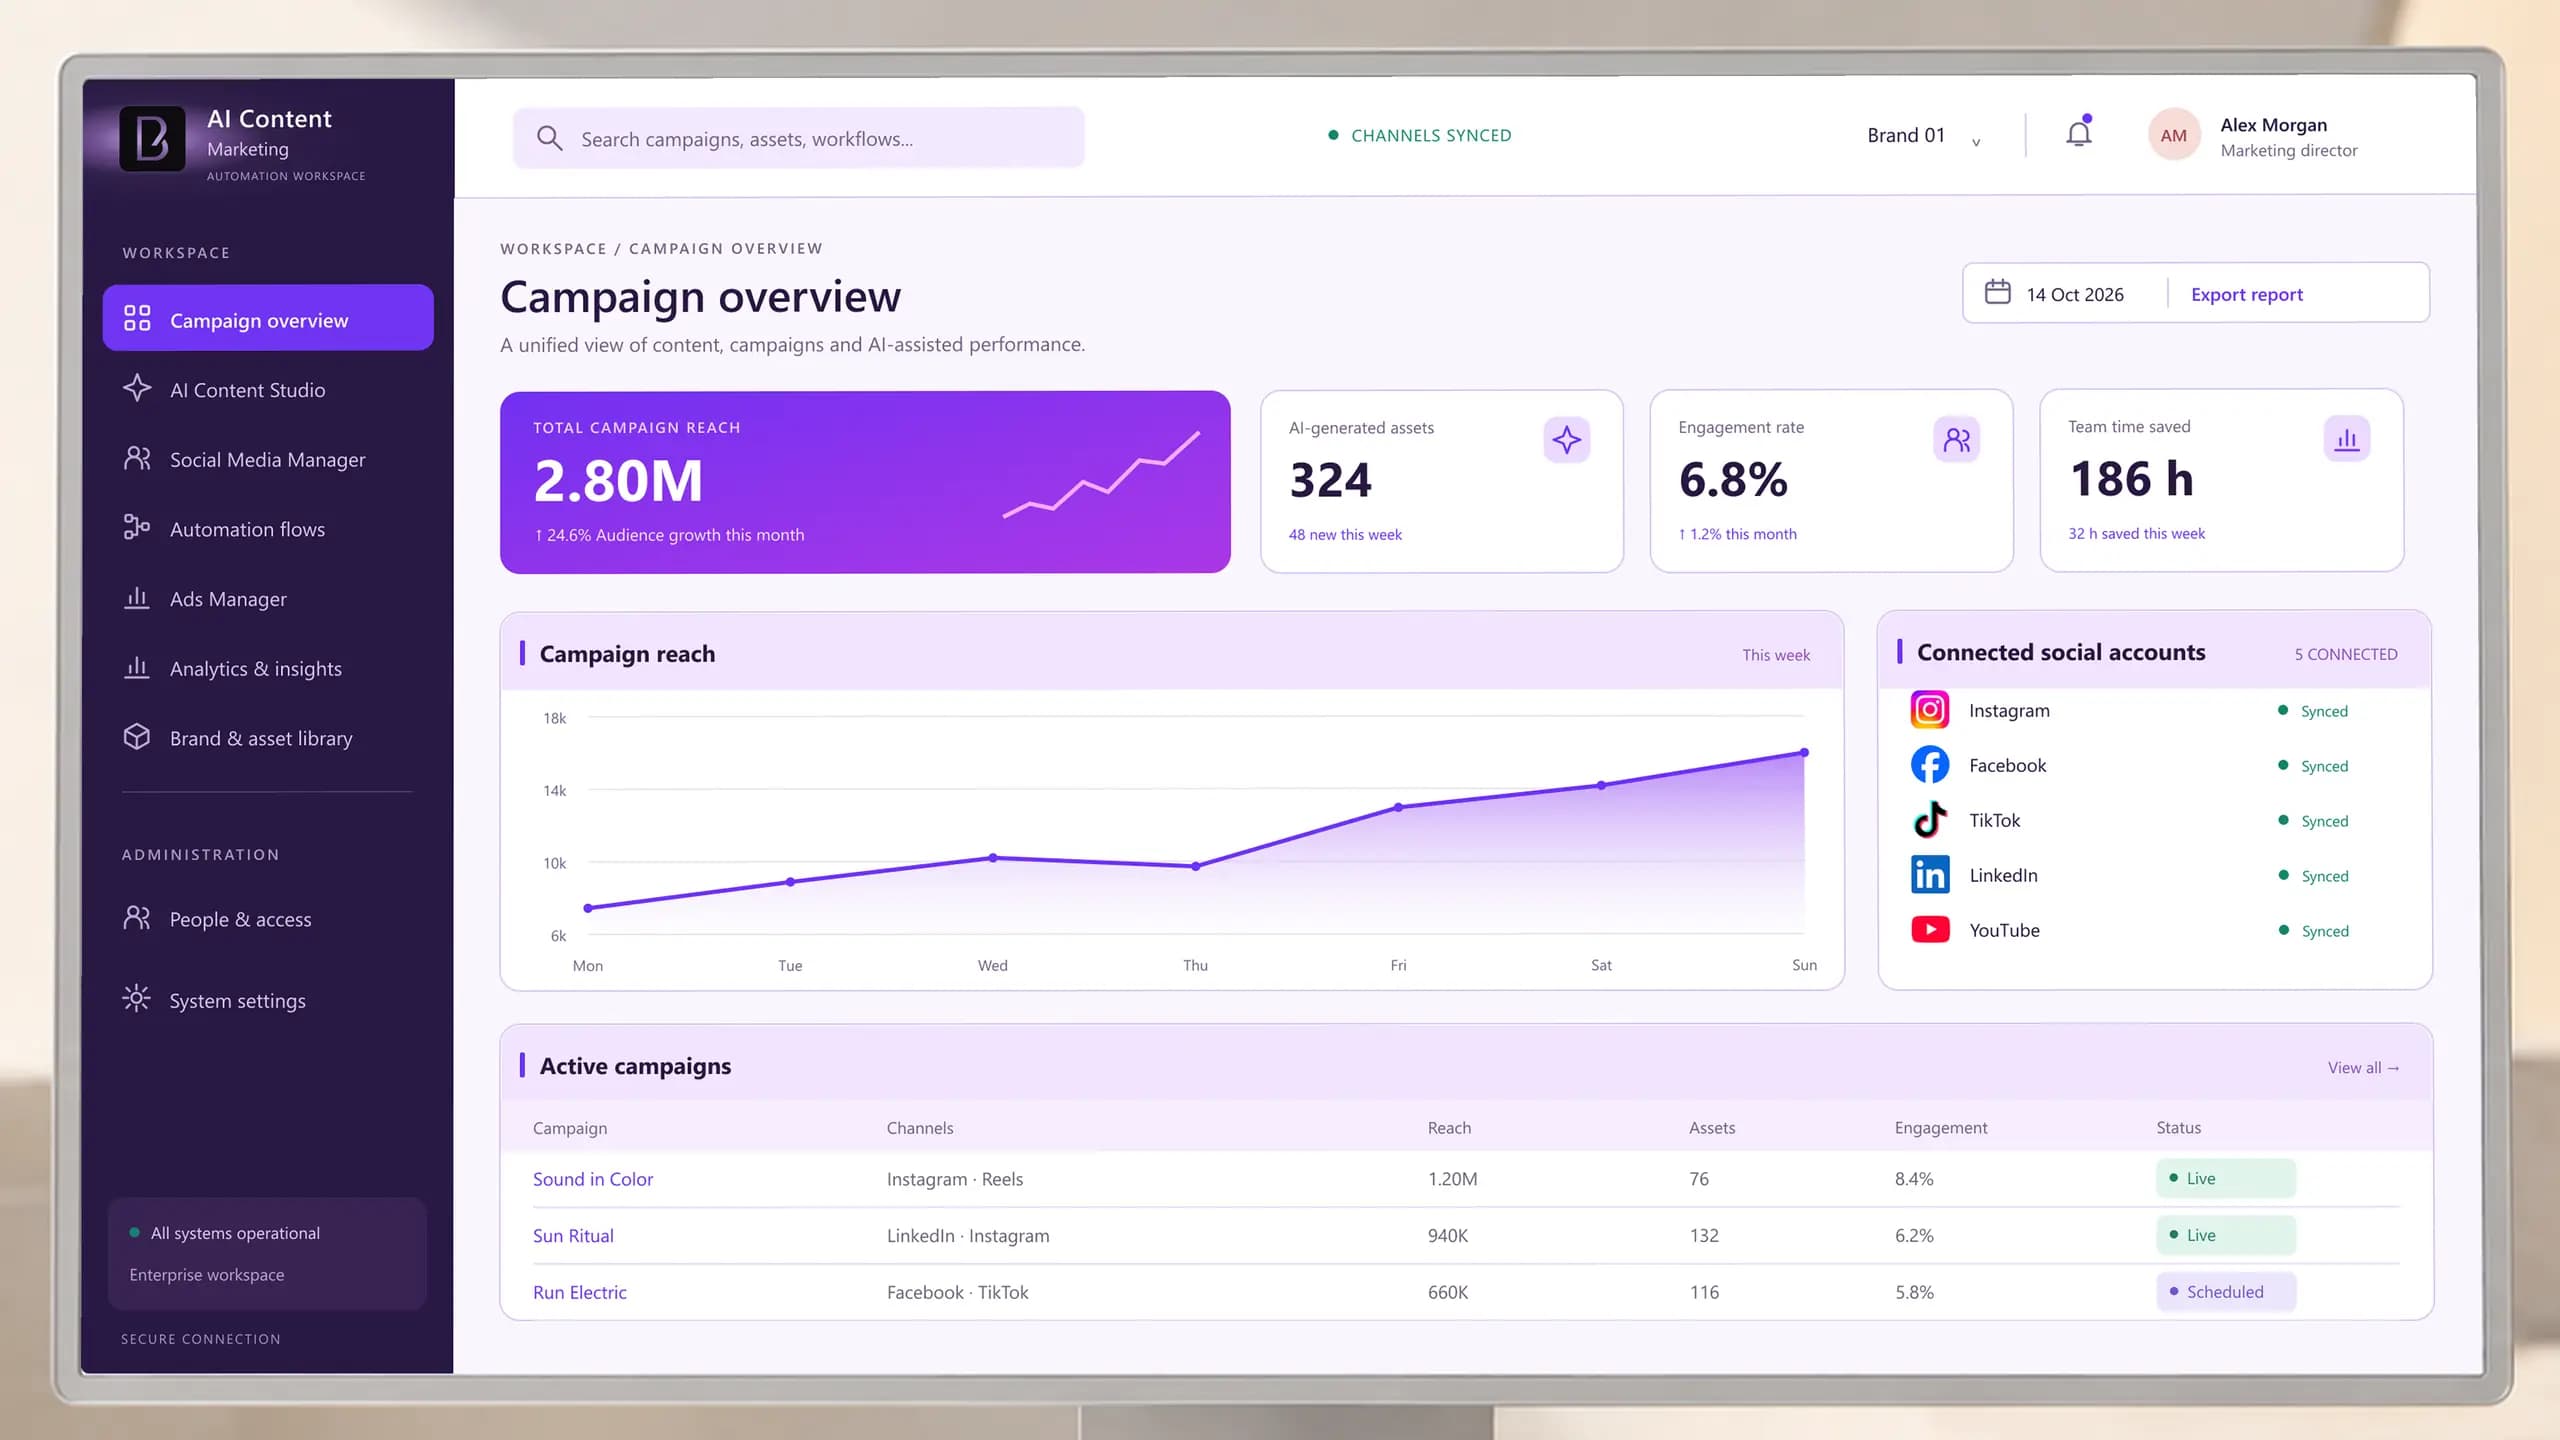Viewport: 2560px width, 1440px height.
Task: Open the Sound in Color campaign
Action: (593, 1179)
